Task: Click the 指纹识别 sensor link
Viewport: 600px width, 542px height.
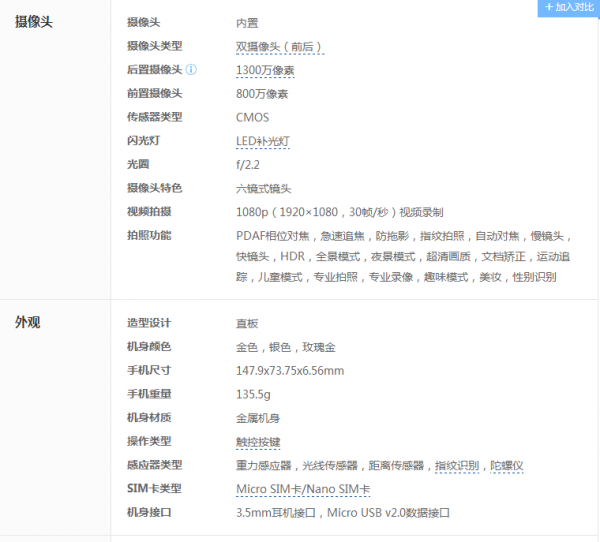Action: click(457, 466)
